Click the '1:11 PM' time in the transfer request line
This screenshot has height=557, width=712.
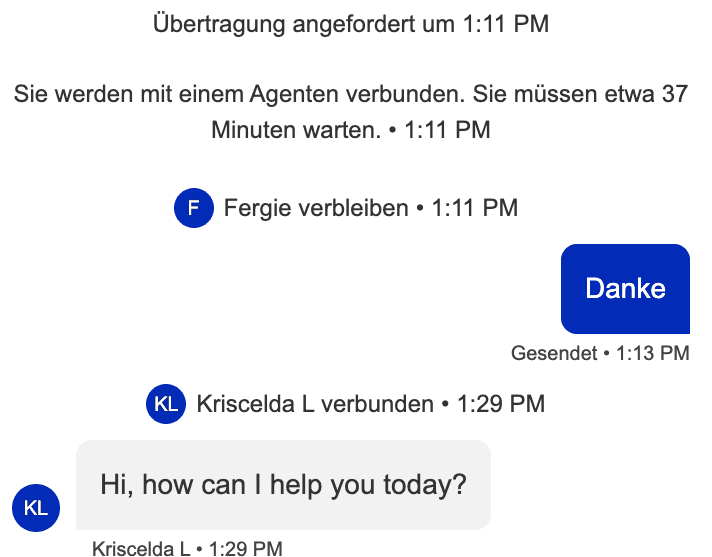pos(506,23)
